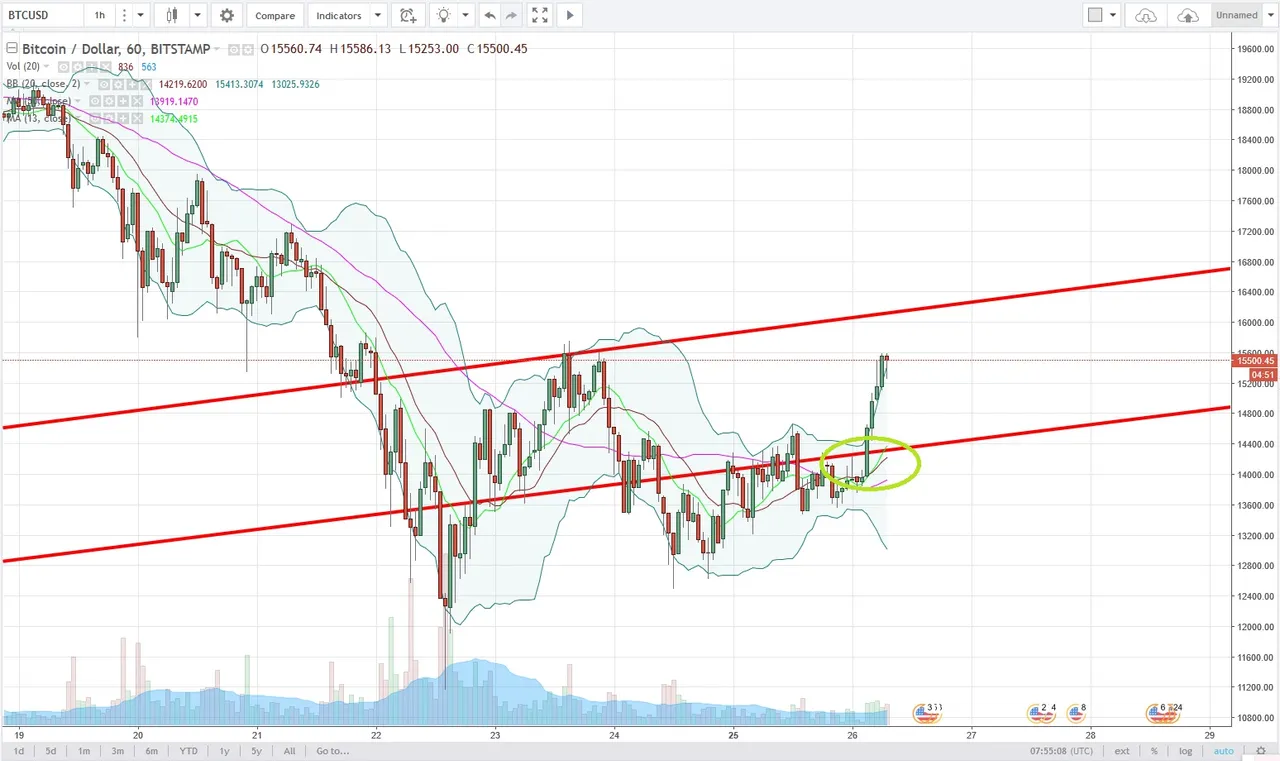Click the Indicators button

(339, 15)
